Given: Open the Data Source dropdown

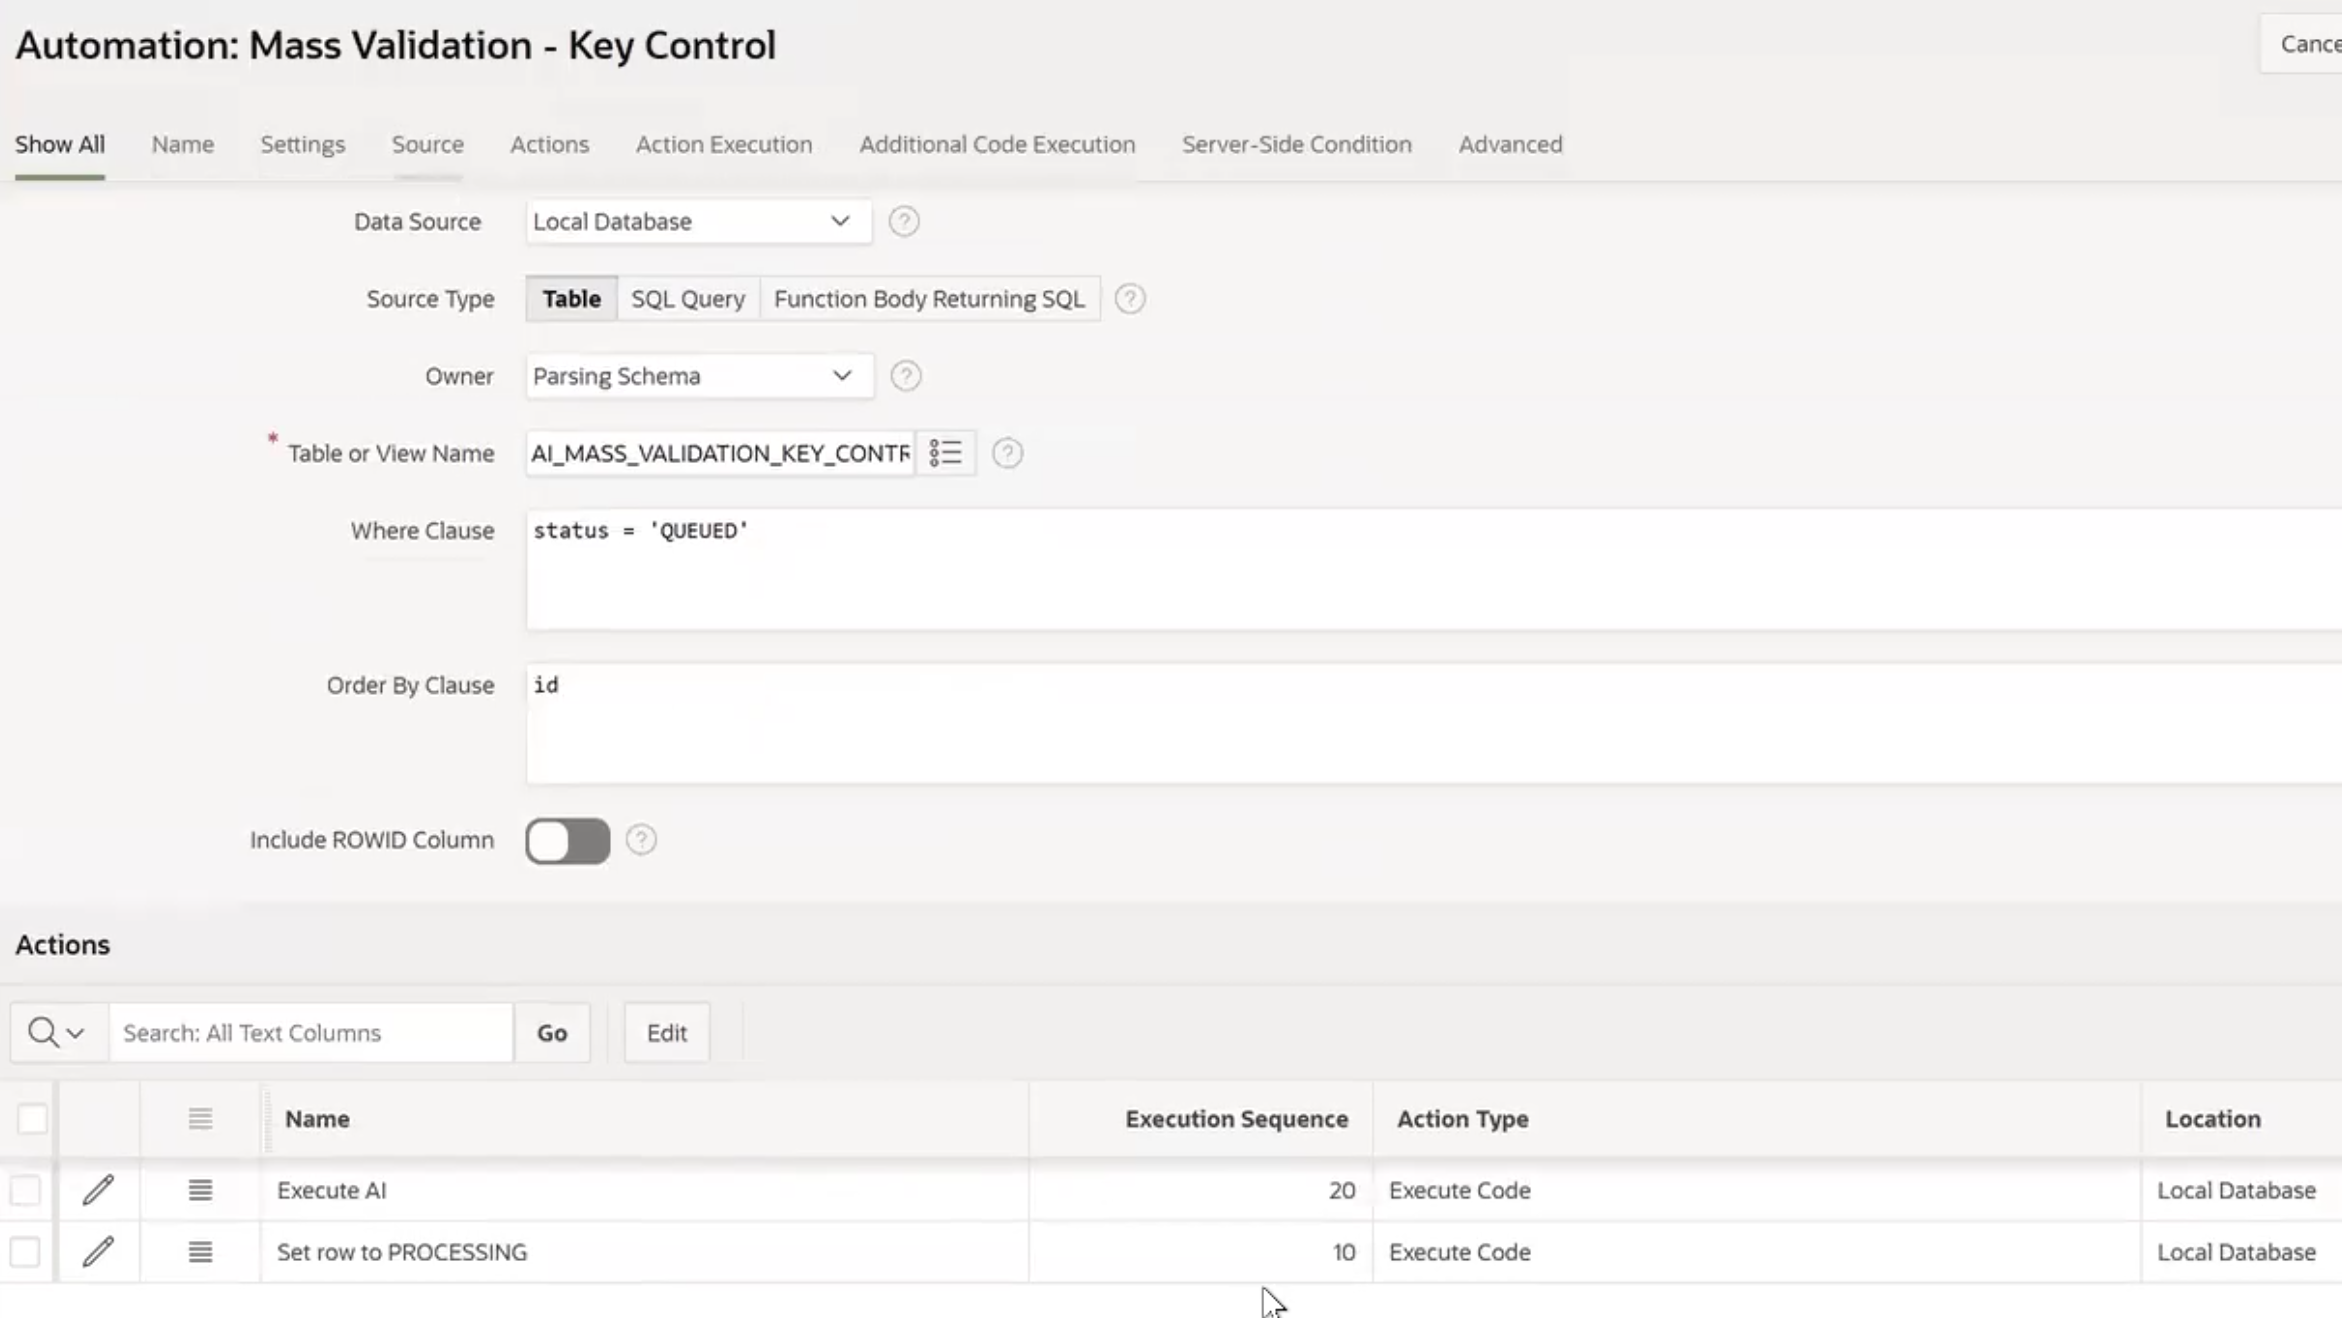Looking at the screenshot, I should pyautogui.click(x=698, y=221).
